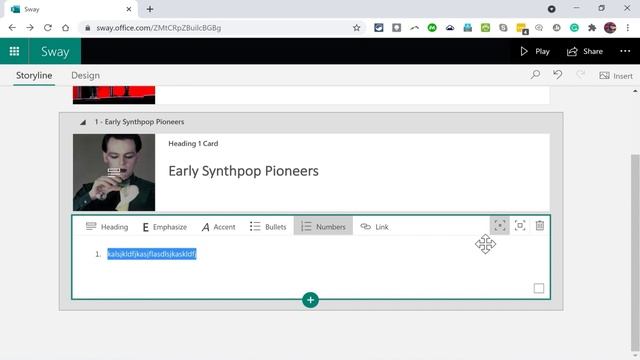
Task: Open a new browser tab
Action: [150, 9]
